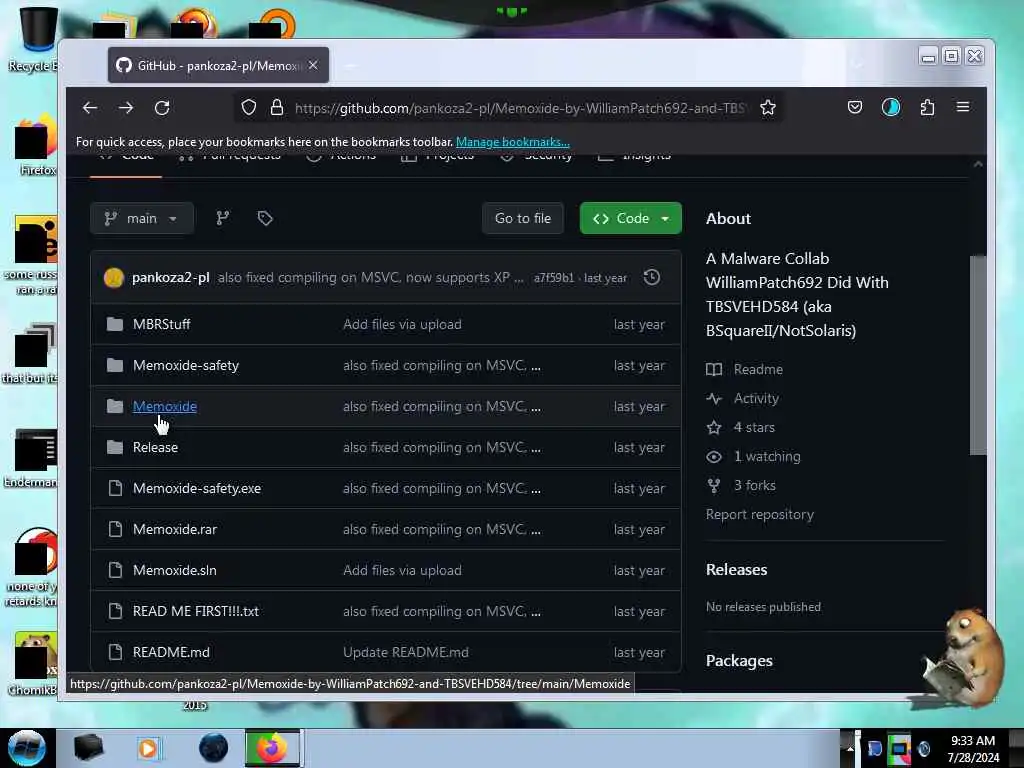
Task: Open the Windows Start button
Action: point(26,748)
